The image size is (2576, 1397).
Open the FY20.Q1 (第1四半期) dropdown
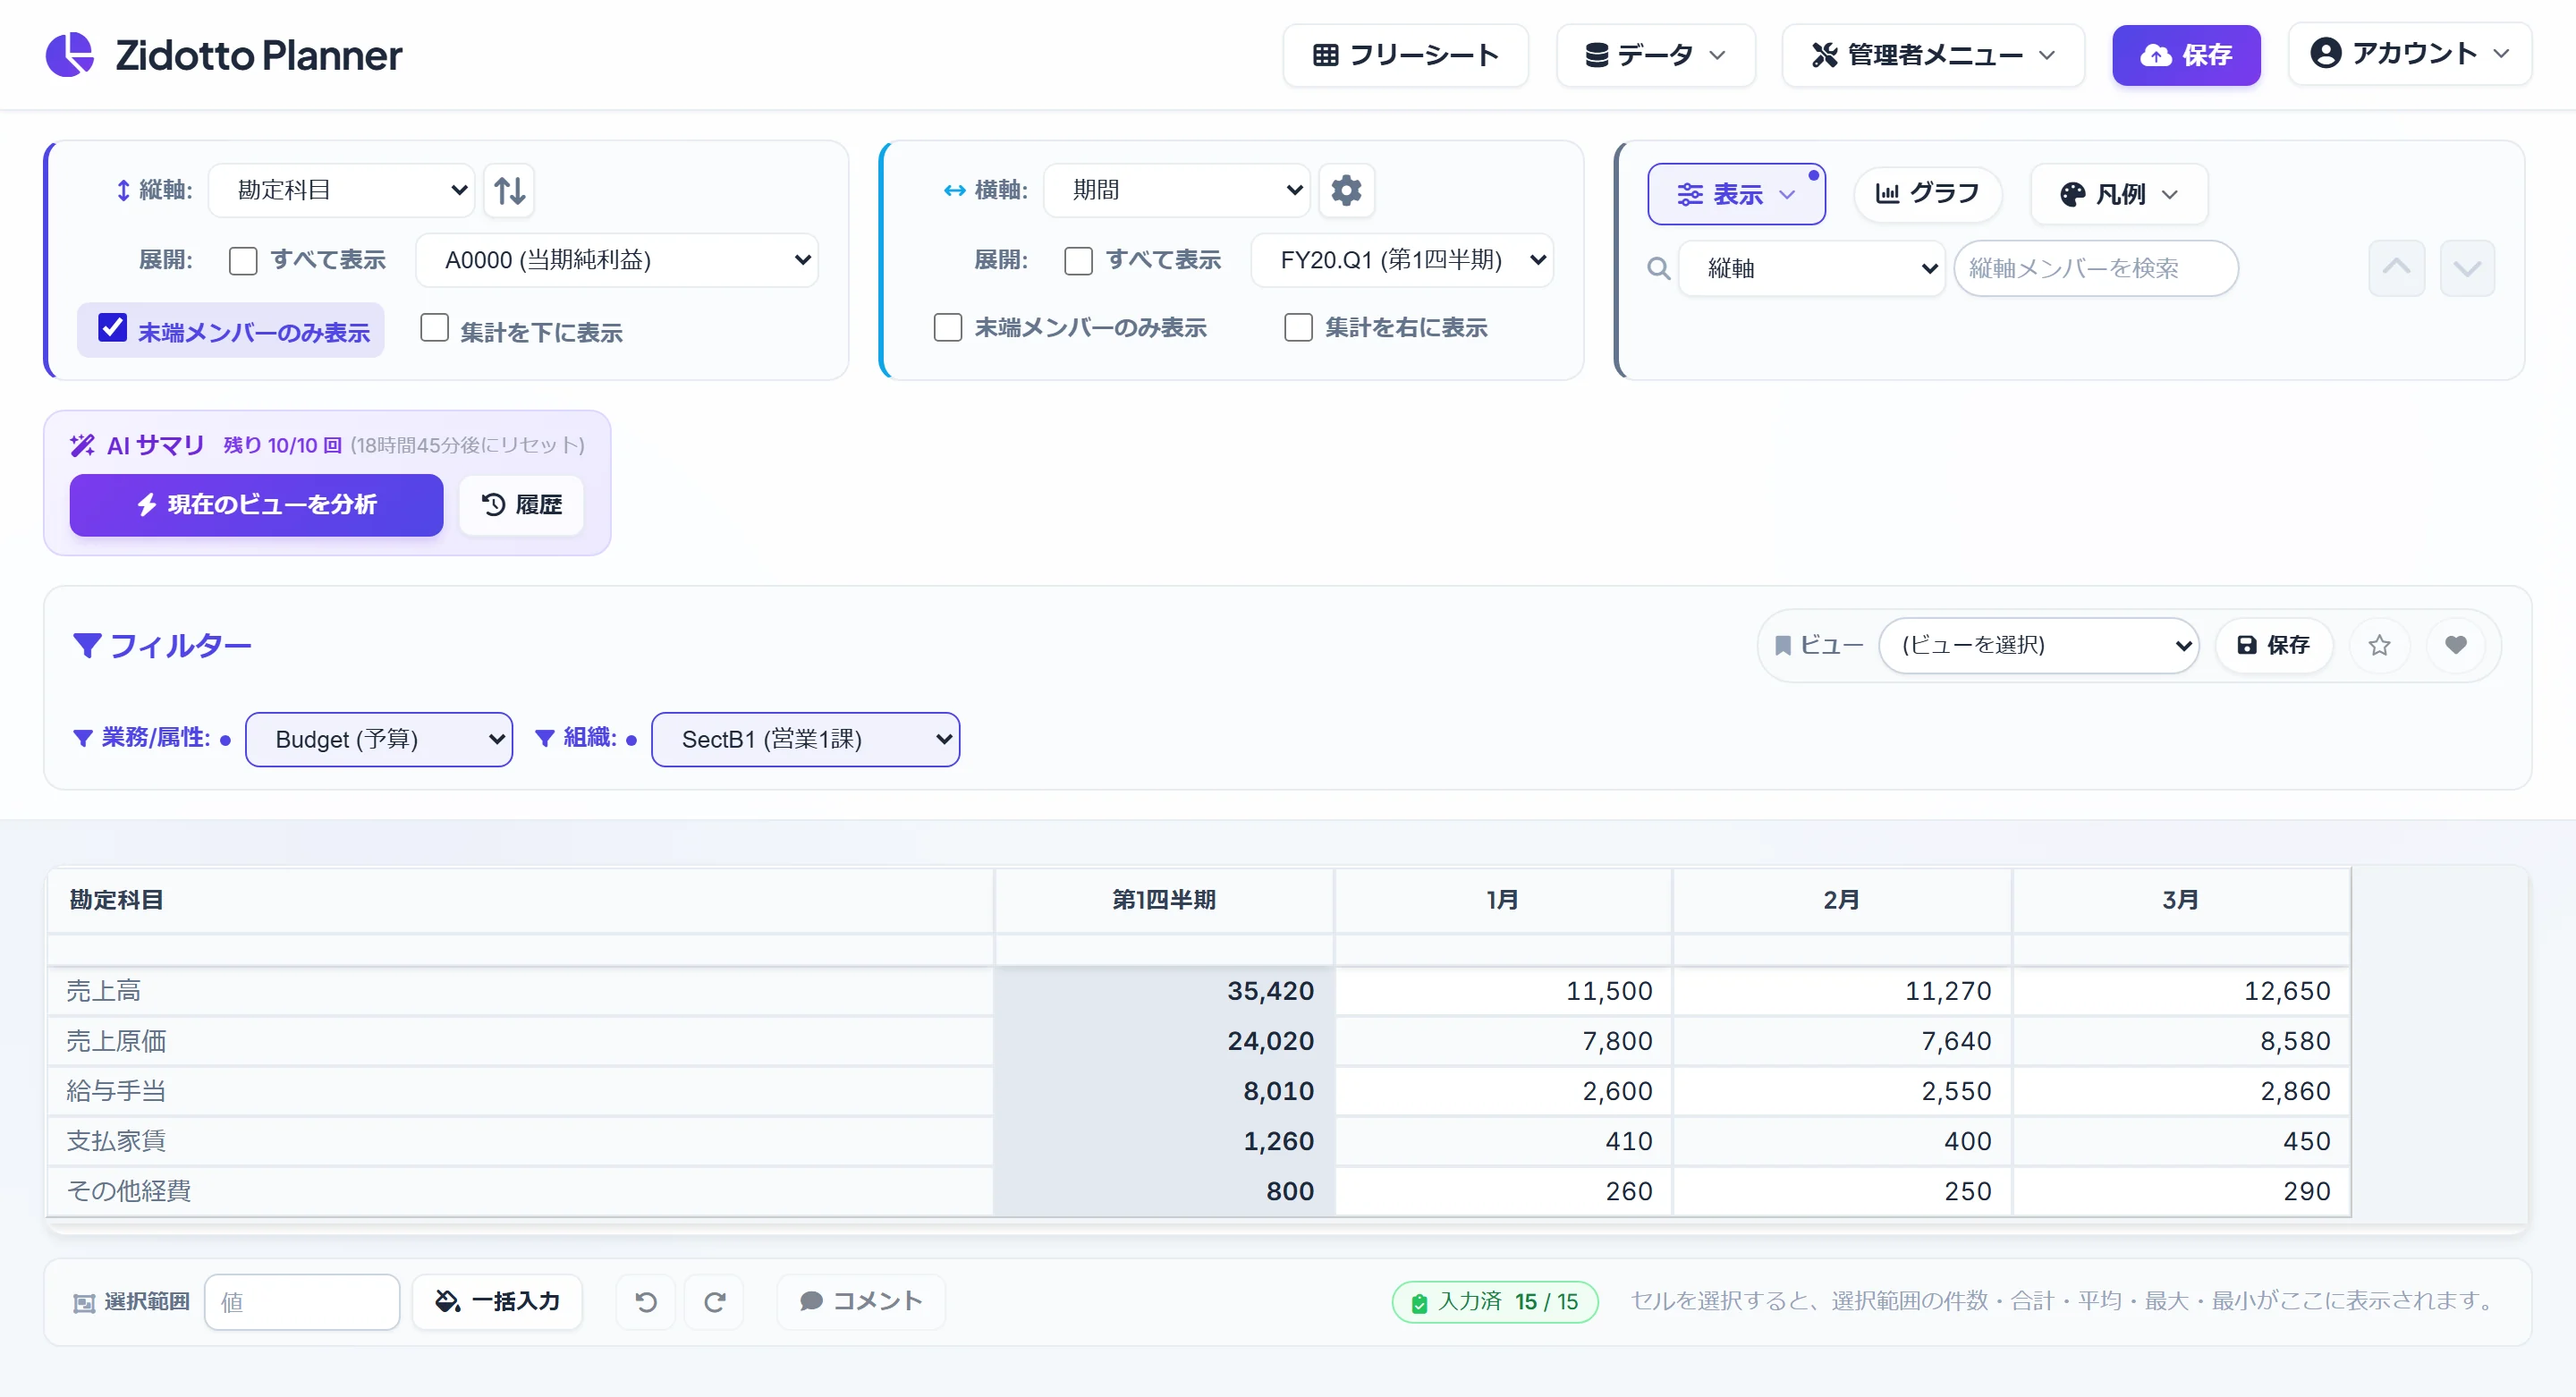click(1402, 260)
